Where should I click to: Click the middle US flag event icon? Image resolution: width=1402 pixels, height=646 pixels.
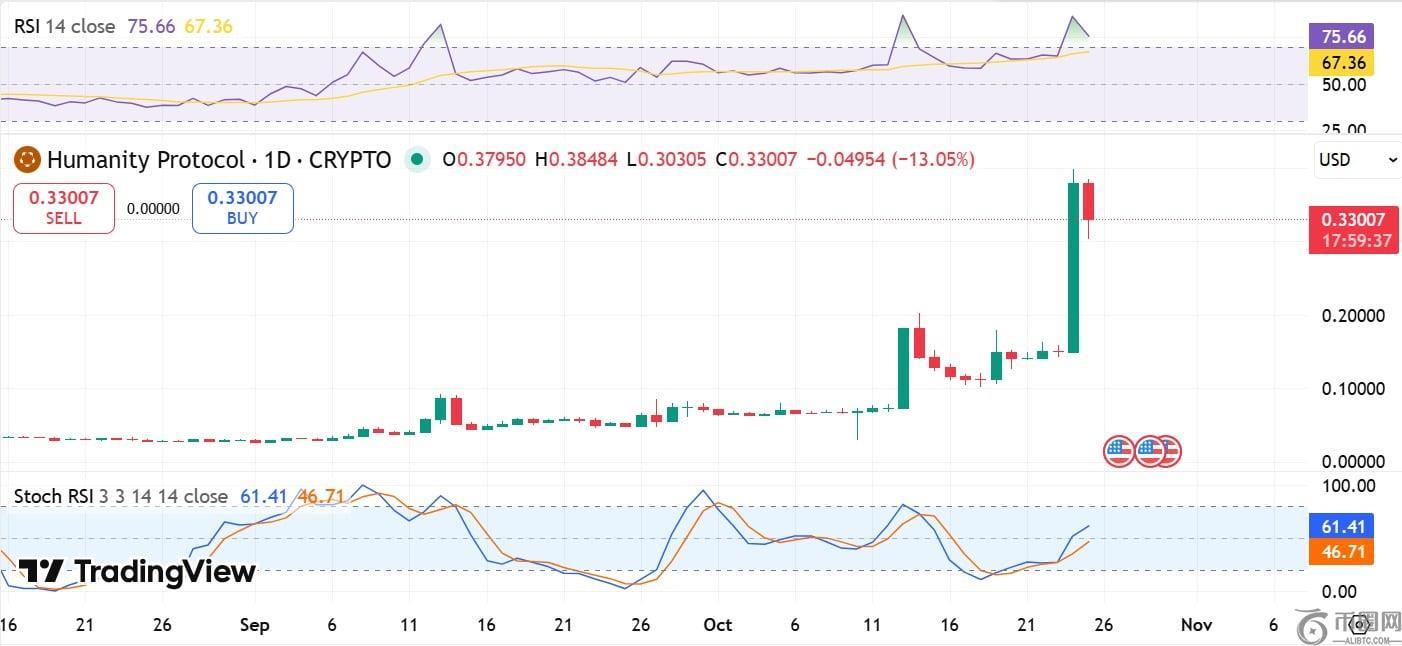click(x=1147, y=452)
